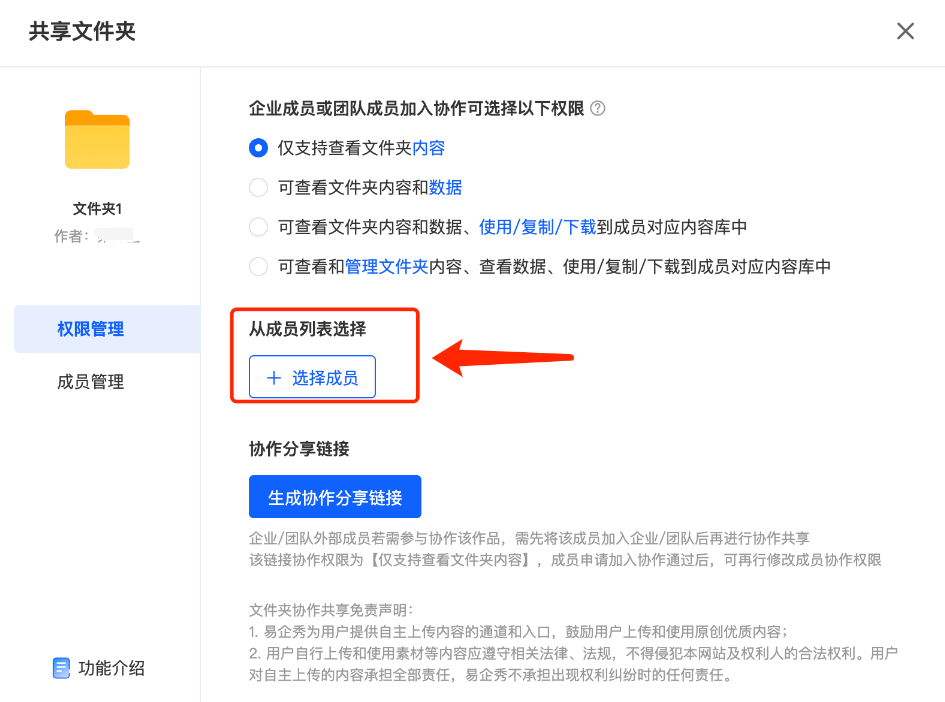Click the blue 数据 link text
Image resolution: width=945 pixels, height=702 pixels.
coord(445,187)
